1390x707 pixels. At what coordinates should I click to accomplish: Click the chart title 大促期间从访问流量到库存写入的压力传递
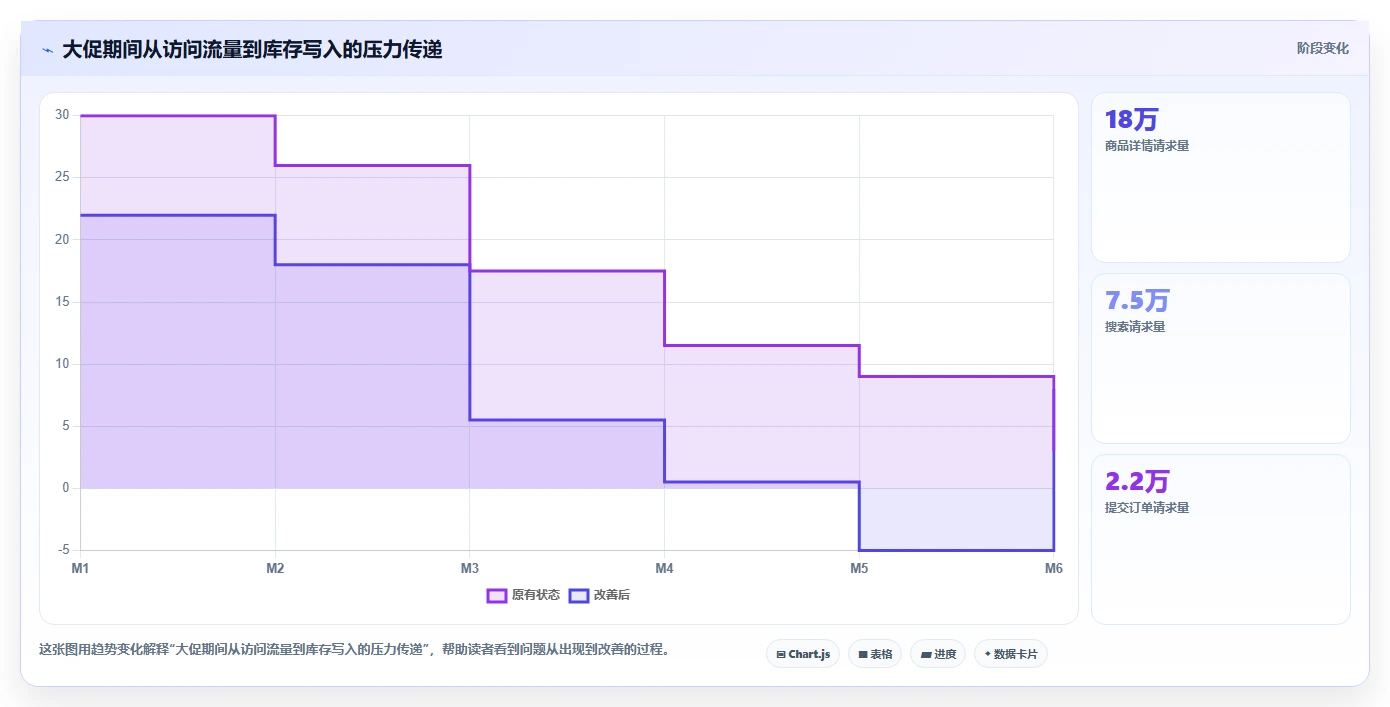tap(252, 49)
